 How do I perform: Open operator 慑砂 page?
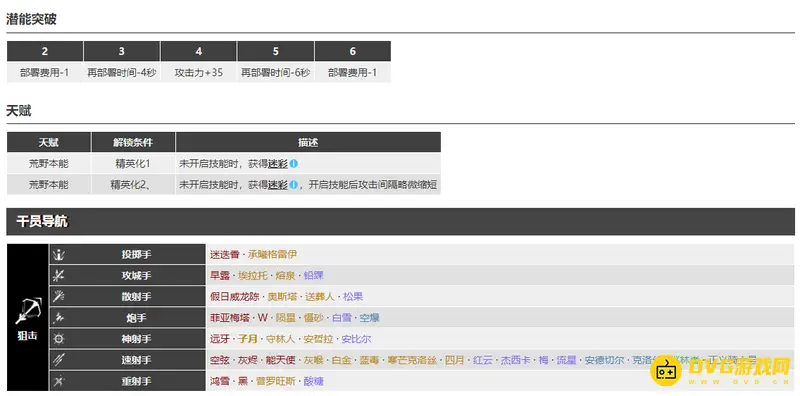314,318
